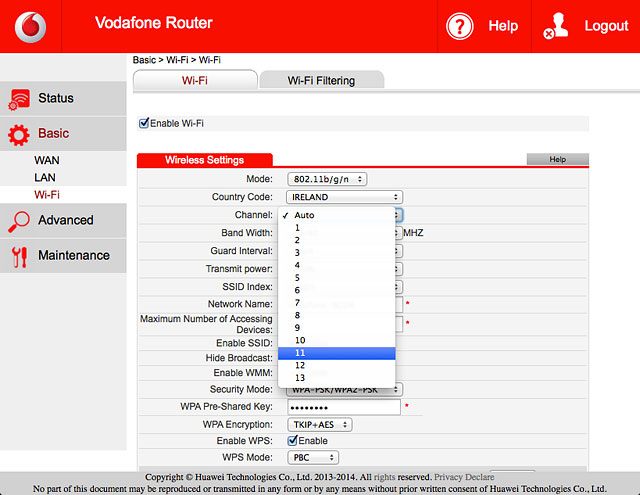Click the Logout user icon
This screenshot has width=640, height=495.
pos(556,26)
